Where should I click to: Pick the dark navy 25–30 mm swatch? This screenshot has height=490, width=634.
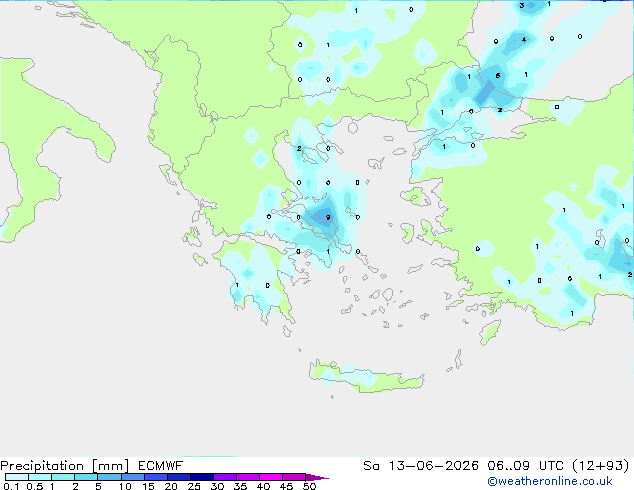(x=201, y=477)
